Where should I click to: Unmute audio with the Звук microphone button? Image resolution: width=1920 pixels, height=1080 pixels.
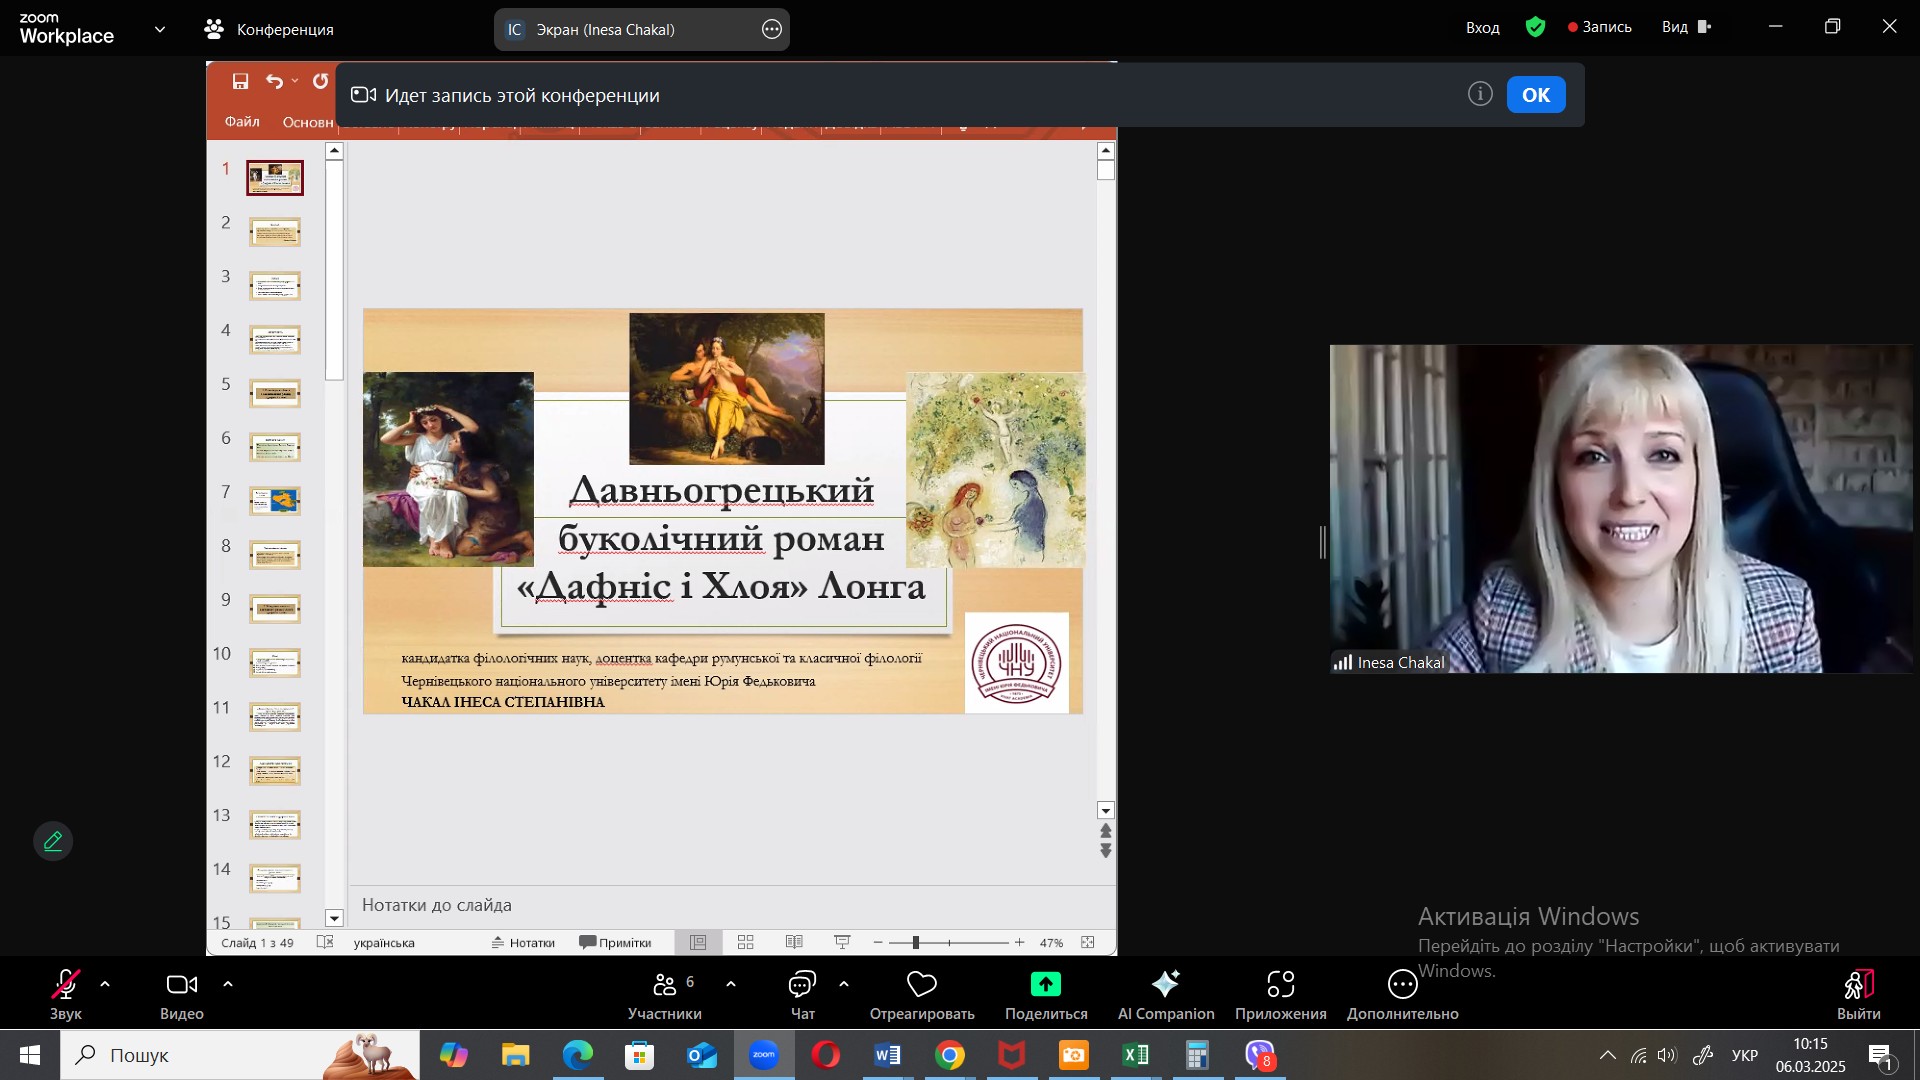(66, 995)
